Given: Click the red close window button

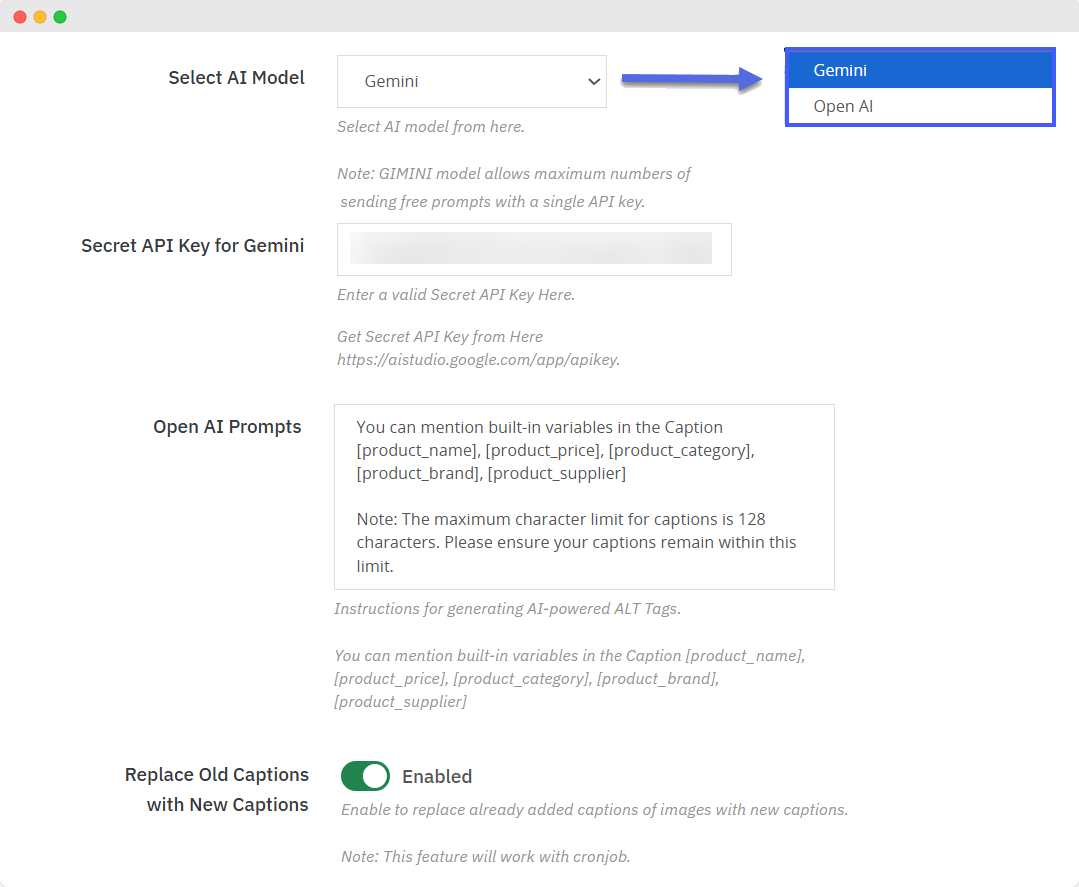Looking at the screenshot, I should pyautogui.click(x=20, y=17).
